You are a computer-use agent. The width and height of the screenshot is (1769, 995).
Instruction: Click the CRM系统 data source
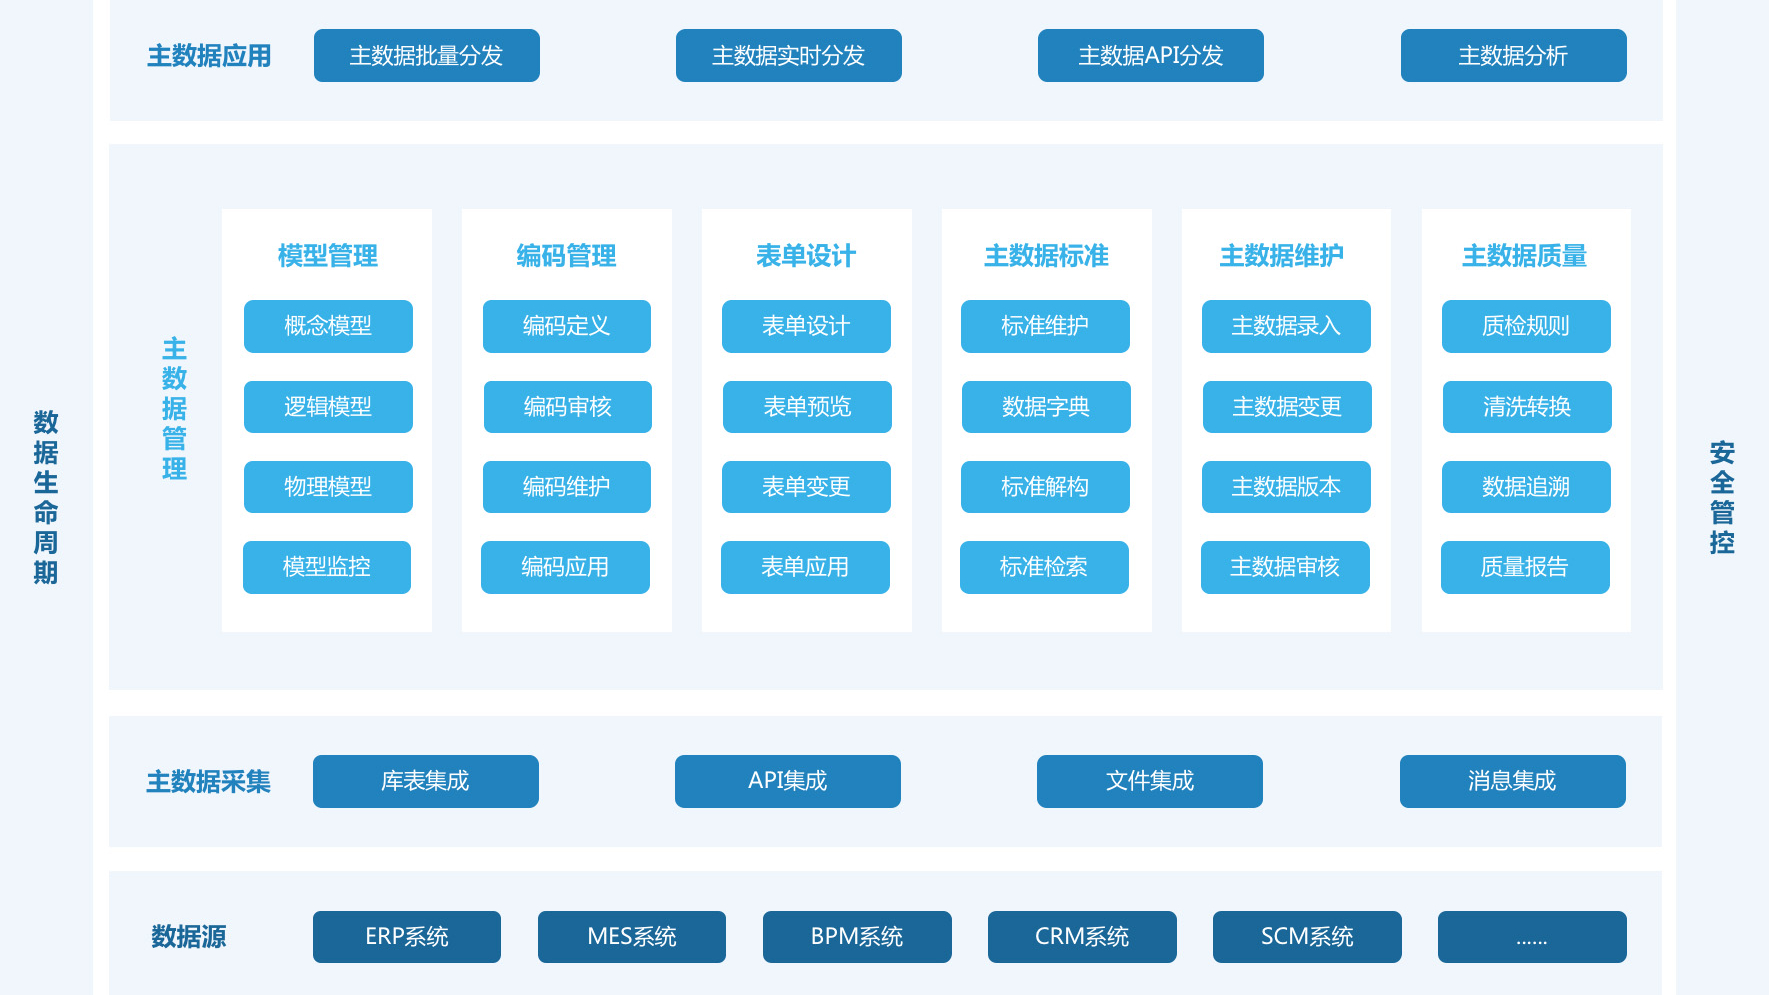pos(1082,937)
